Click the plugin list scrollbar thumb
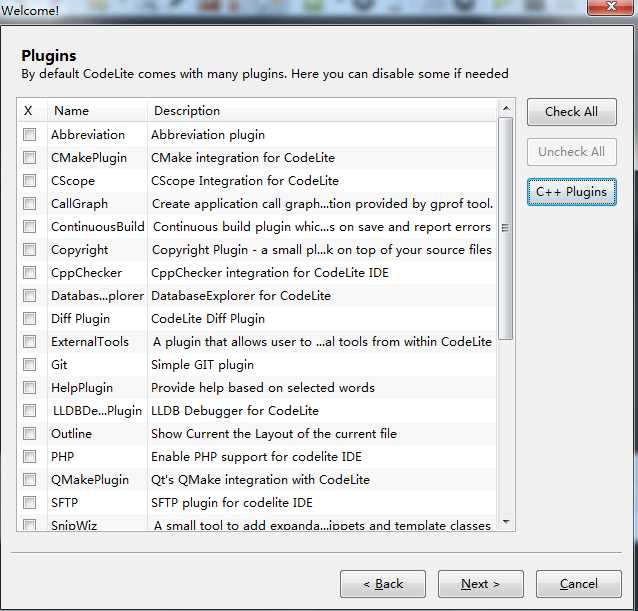This screenshot has height=611, width=638. [506, 228]
